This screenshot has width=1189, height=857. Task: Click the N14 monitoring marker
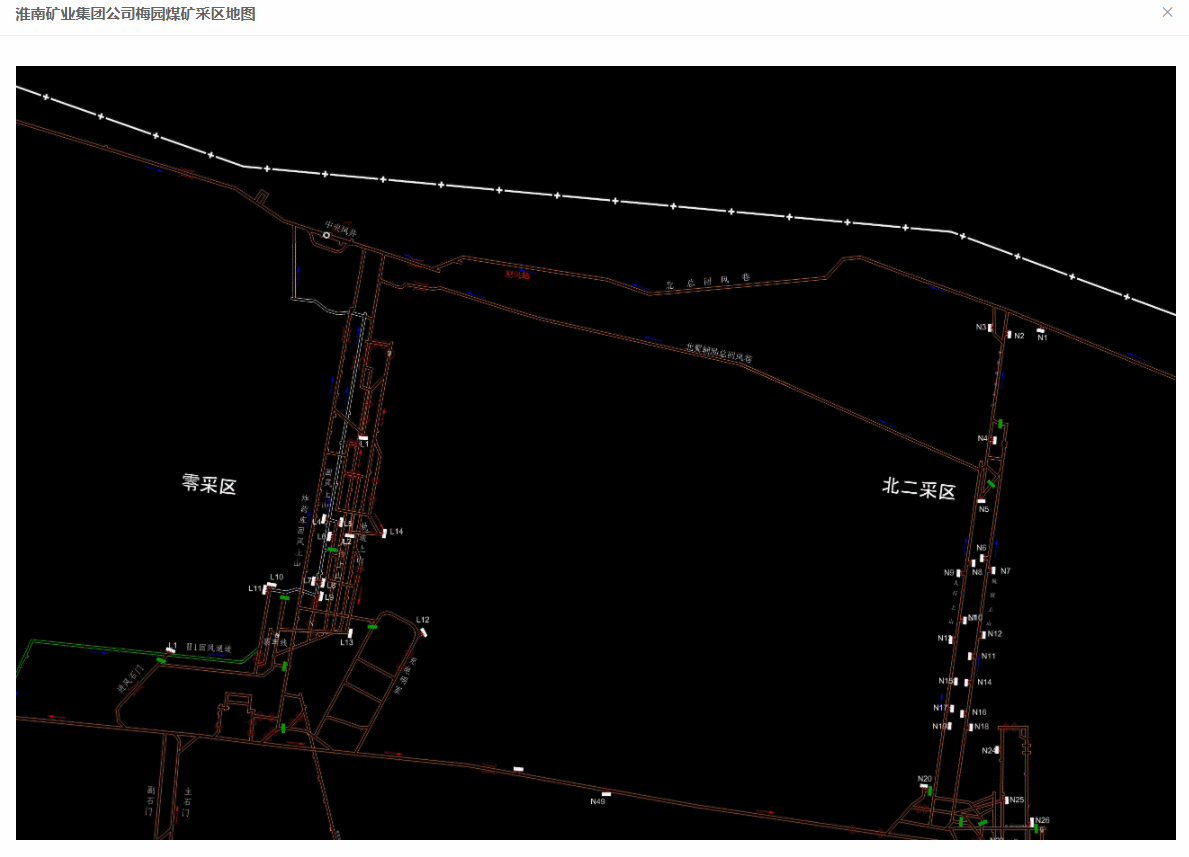[x=967, y=682]
